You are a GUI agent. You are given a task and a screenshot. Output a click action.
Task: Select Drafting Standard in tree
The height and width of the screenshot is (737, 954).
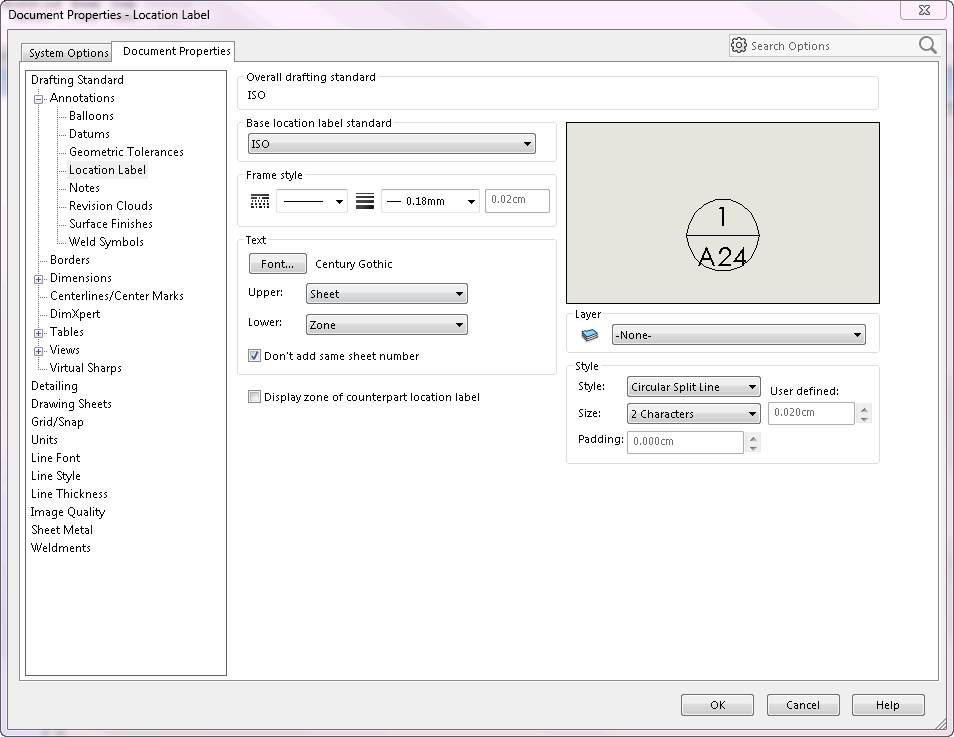(77, 80)
